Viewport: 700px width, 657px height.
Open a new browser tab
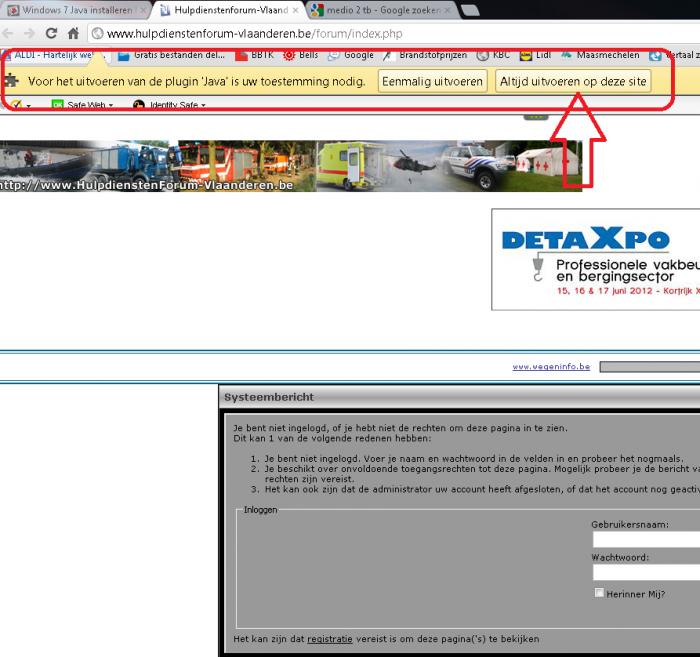tap(470, 10)
